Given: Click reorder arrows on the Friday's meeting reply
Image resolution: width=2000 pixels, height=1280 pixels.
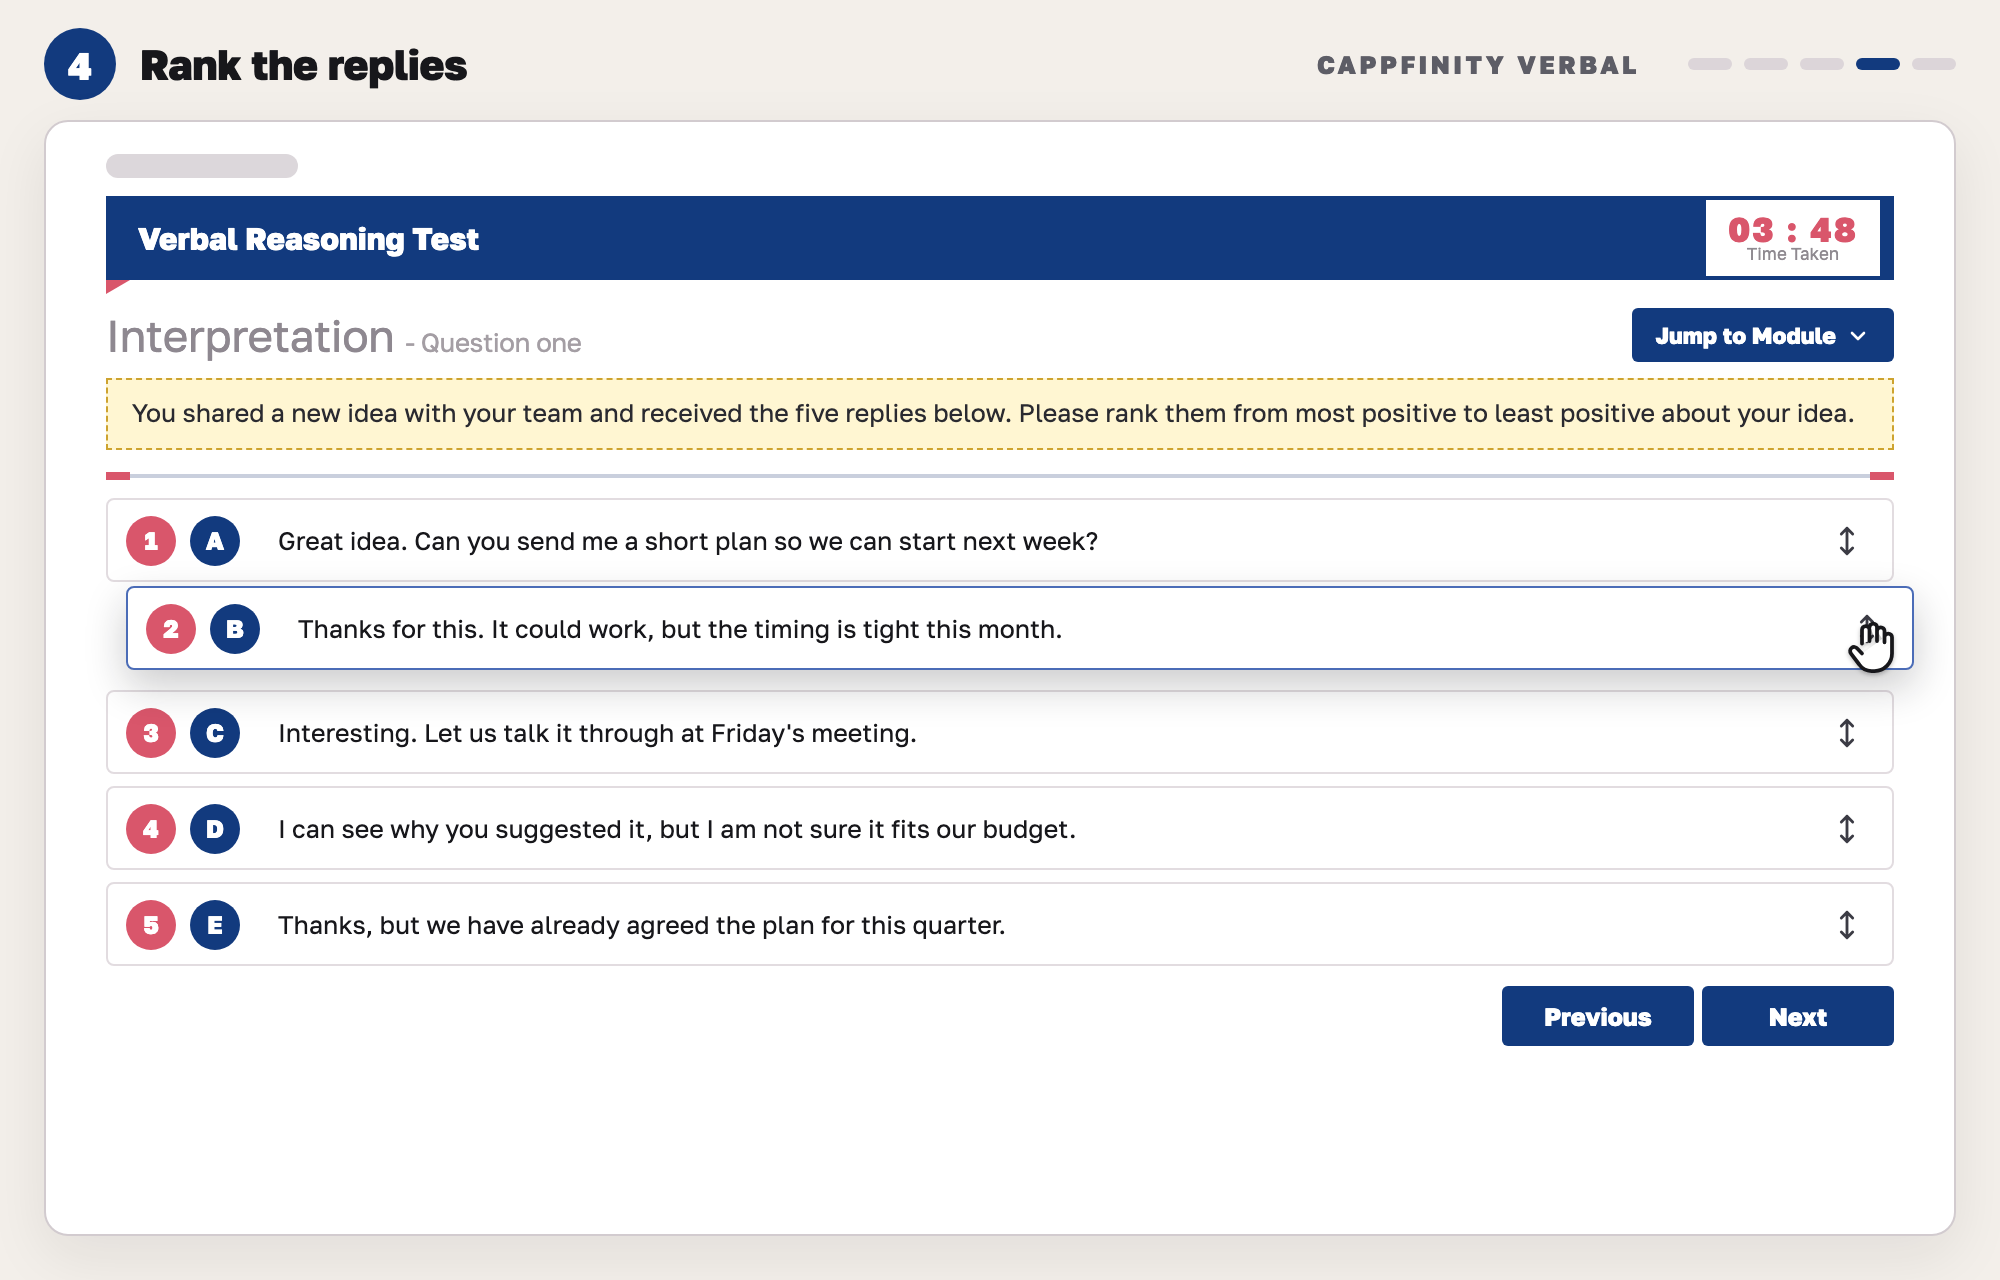Looking at the screenshot, I should point(1847,733).
